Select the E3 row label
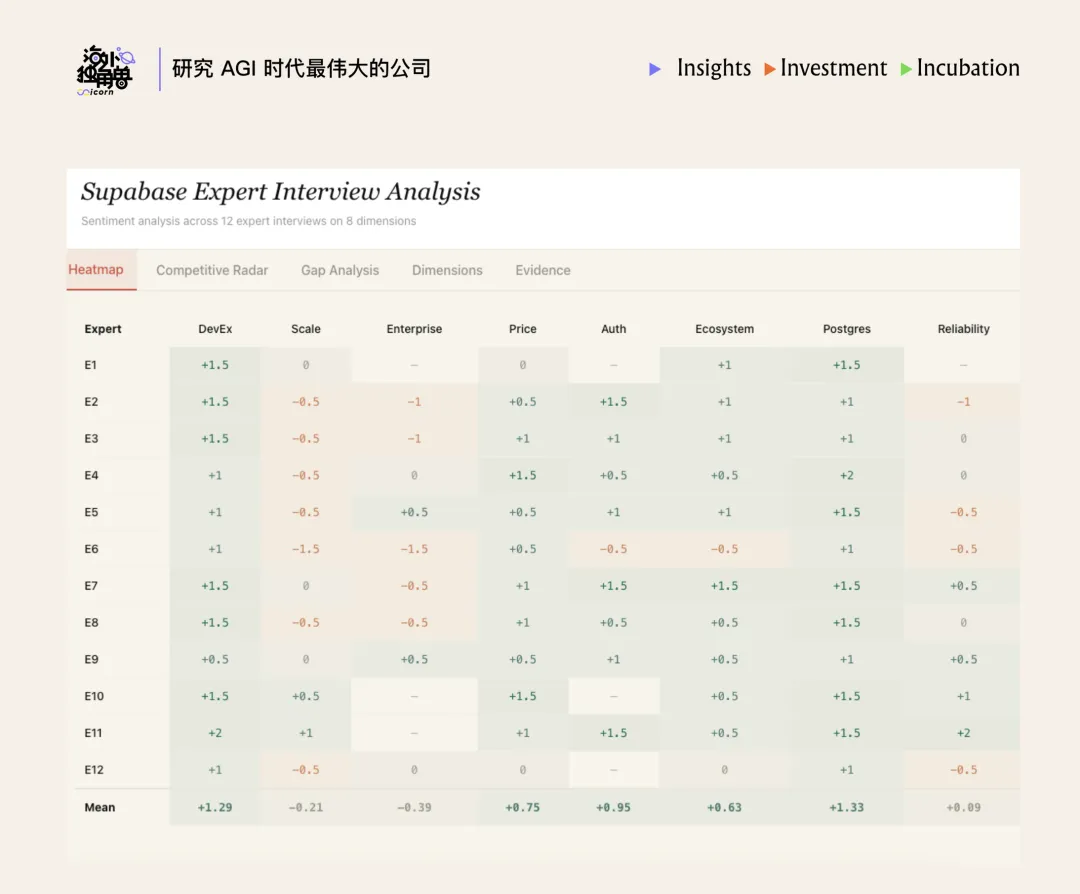1080x894 pixels. [x=91, y=439]
